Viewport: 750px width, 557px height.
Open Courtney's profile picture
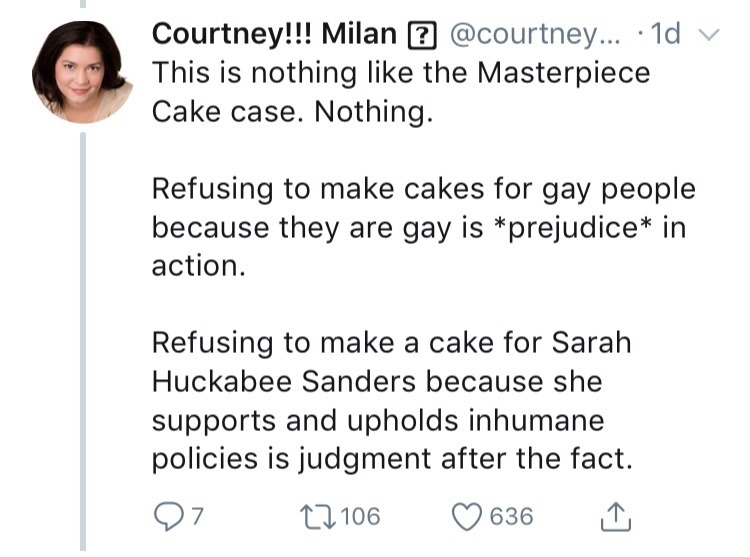[x=83, y=72]
